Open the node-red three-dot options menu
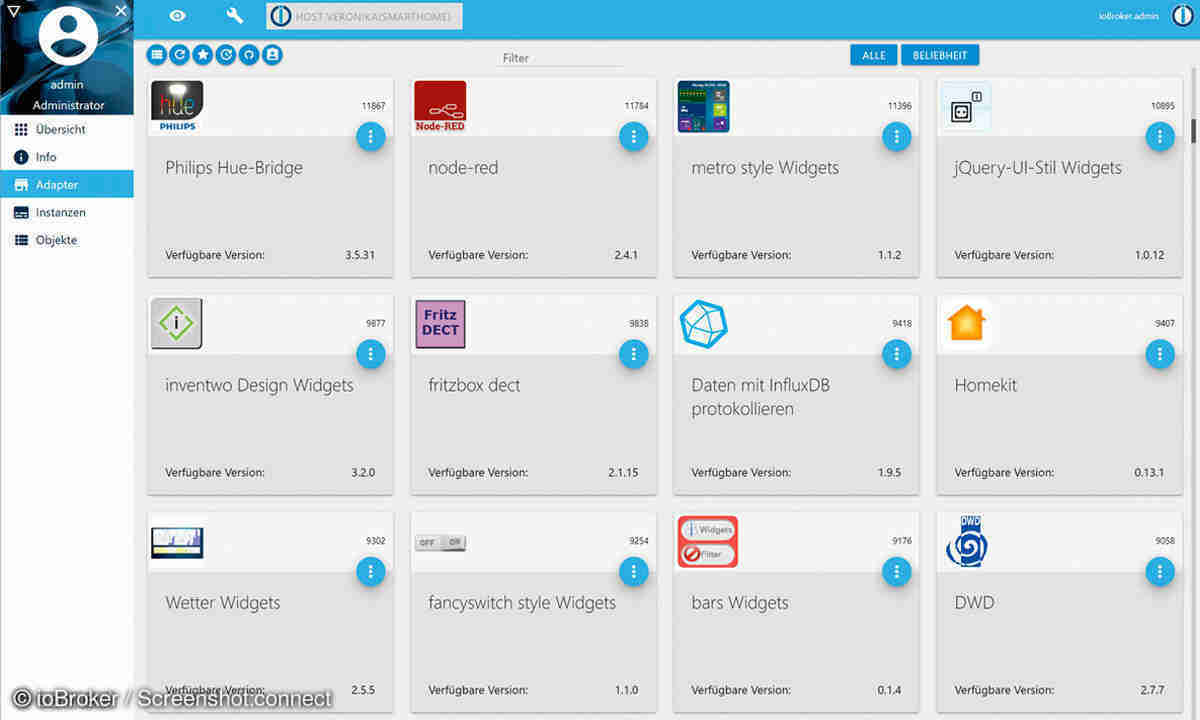Screen dimensions: 1200x720 tap(633, 137)
